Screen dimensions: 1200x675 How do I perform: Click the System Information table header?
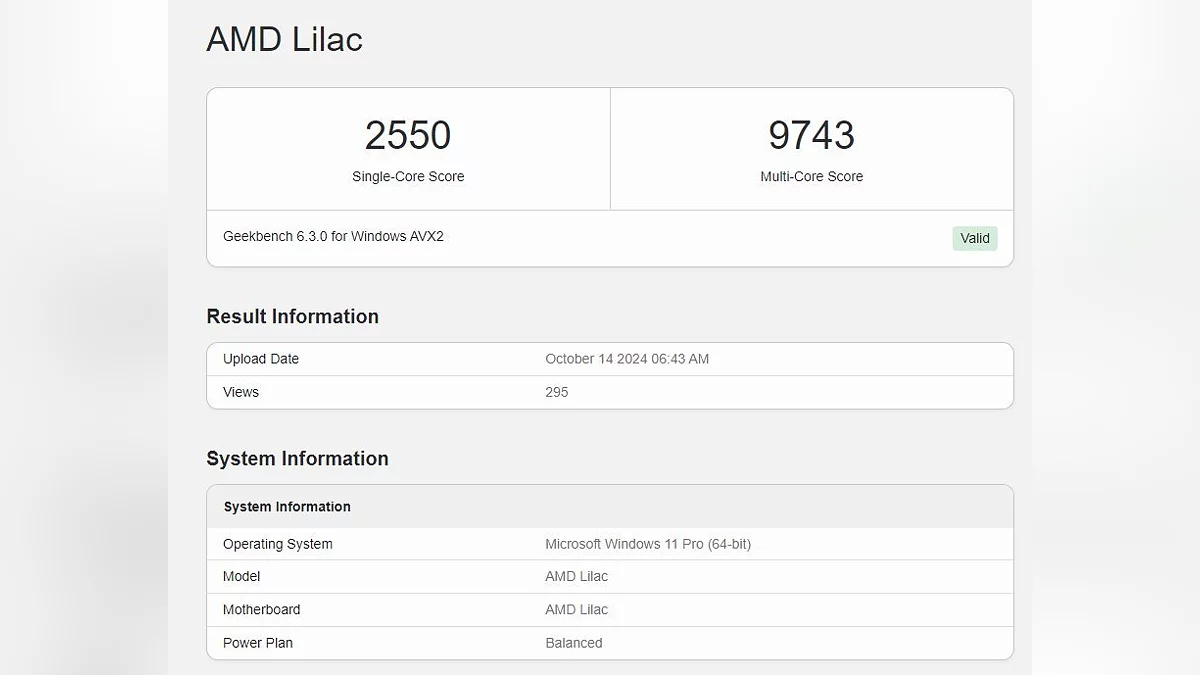(287, 507)
